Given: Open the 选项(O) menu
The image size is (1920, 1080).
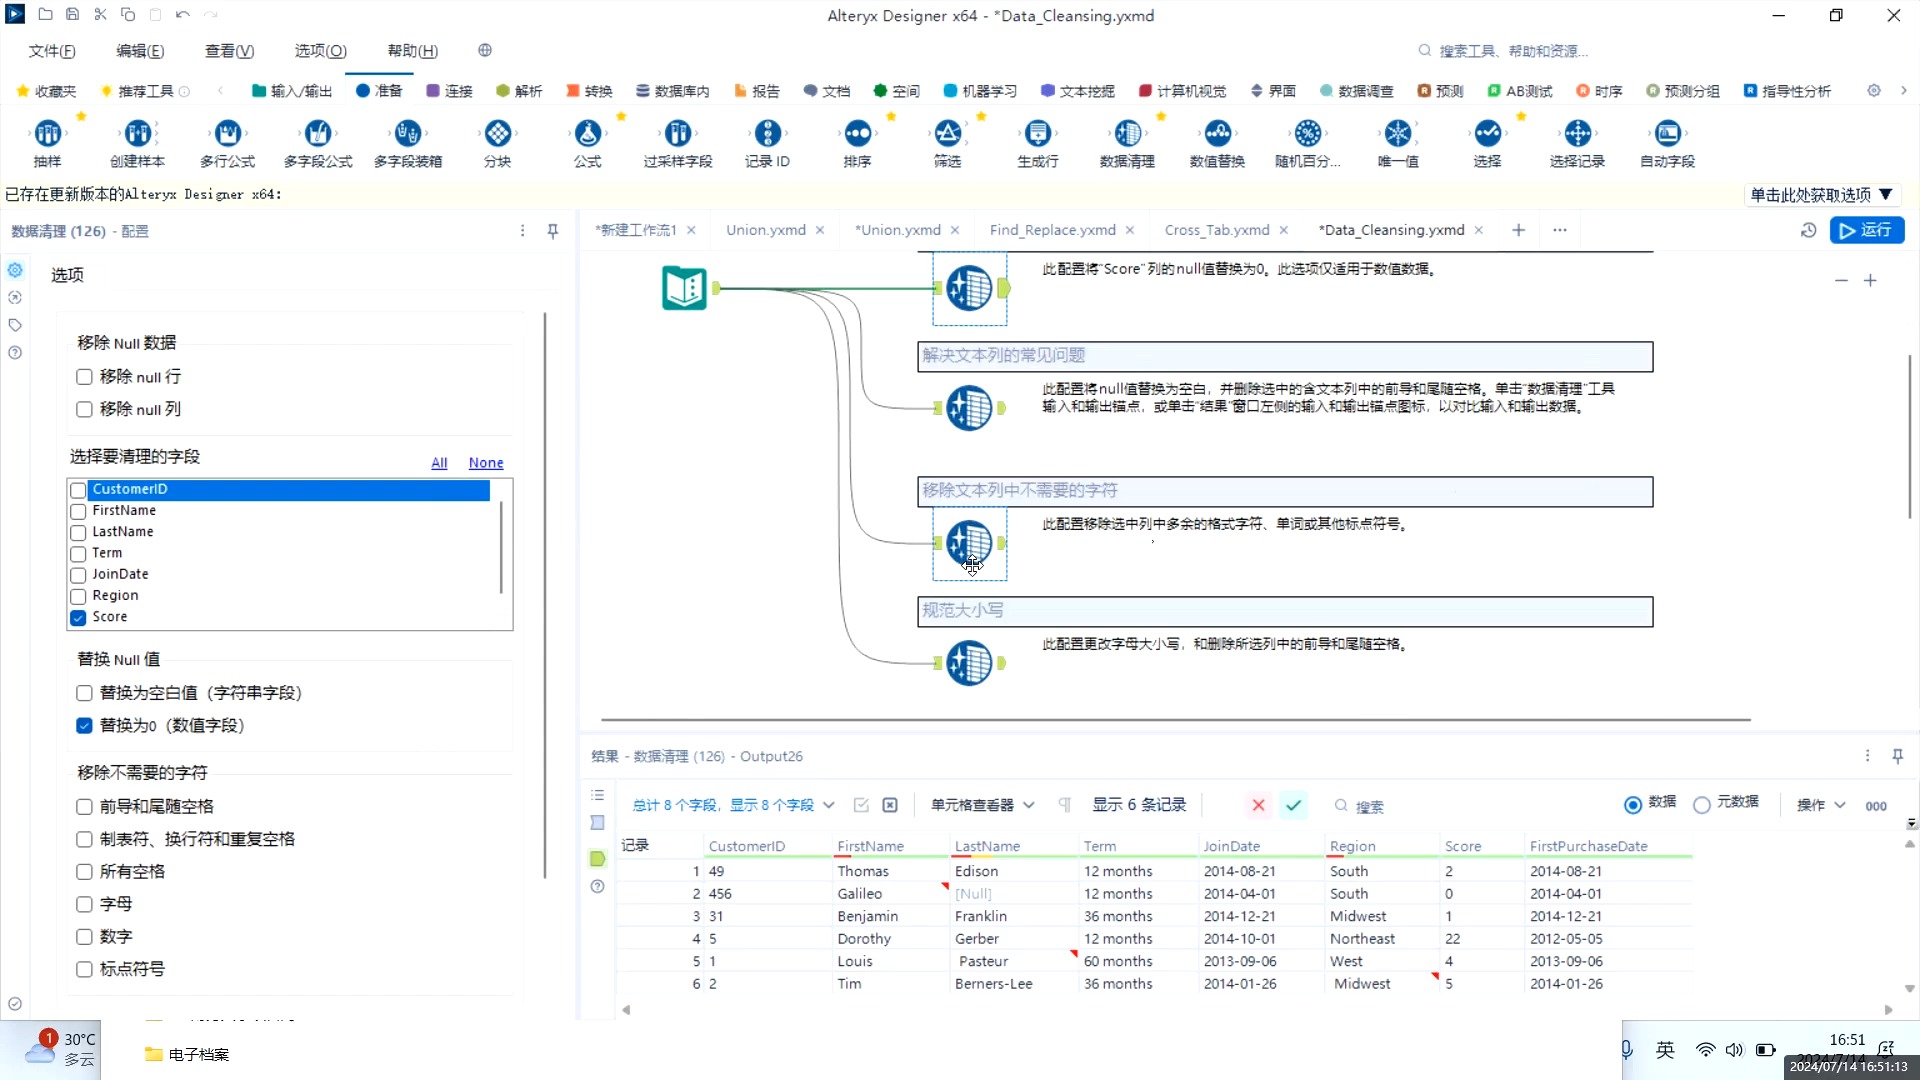Looking at the screenshot, I should [x=320, y=51].
